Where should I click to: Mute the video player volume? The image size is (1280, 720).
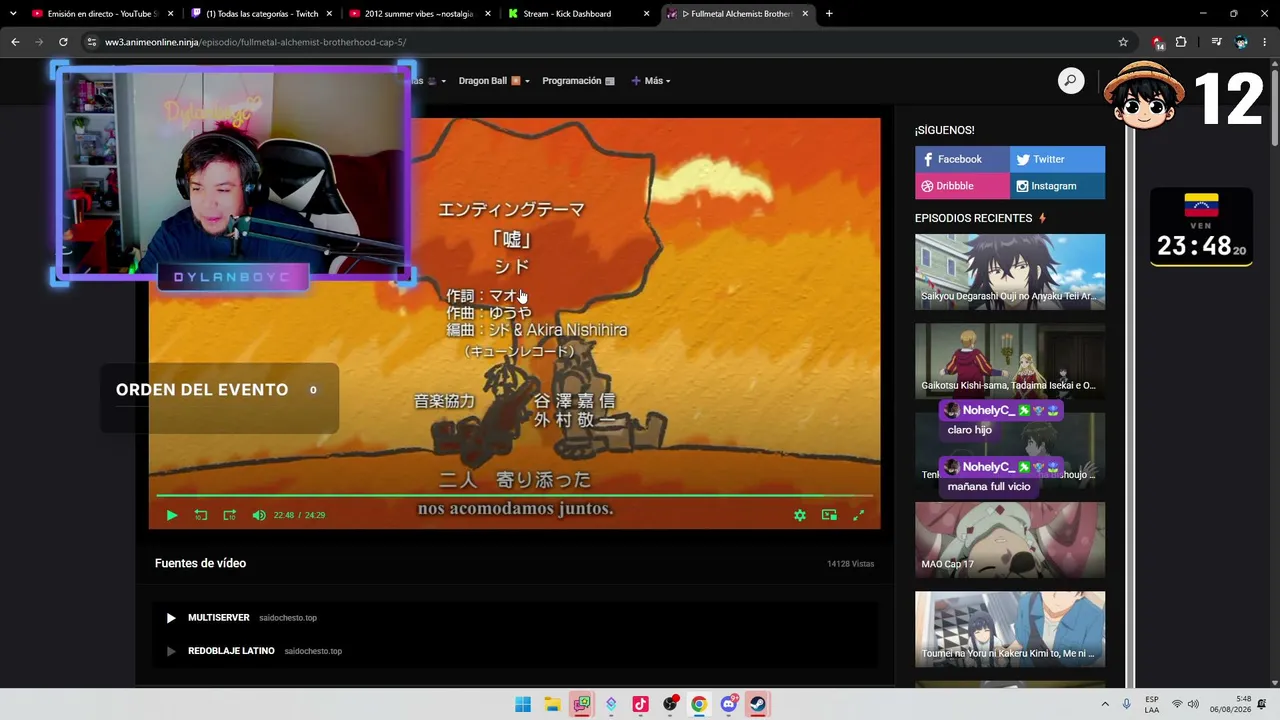[x=259, y=515]
